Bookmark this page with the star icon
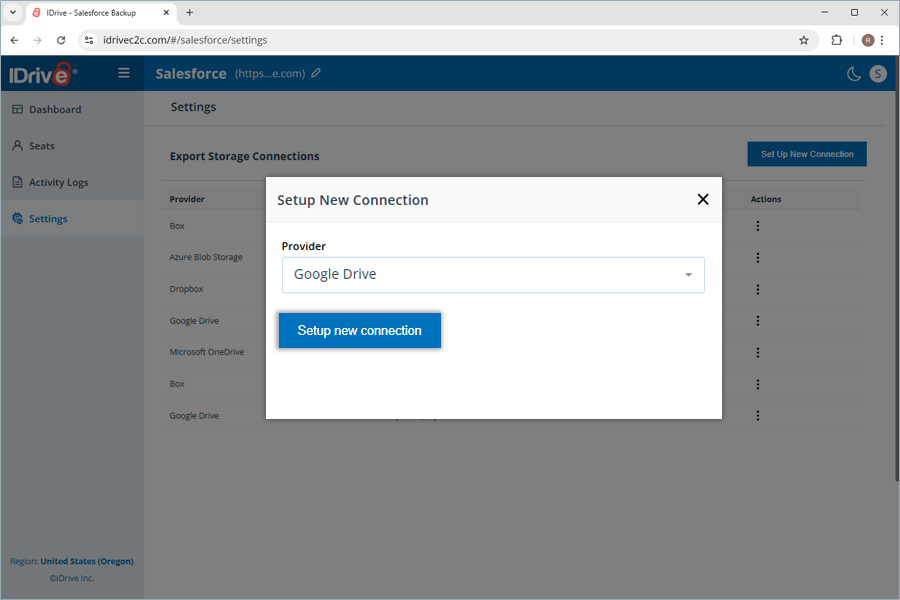This screenshot has width=900, height=600. point(804,40)
